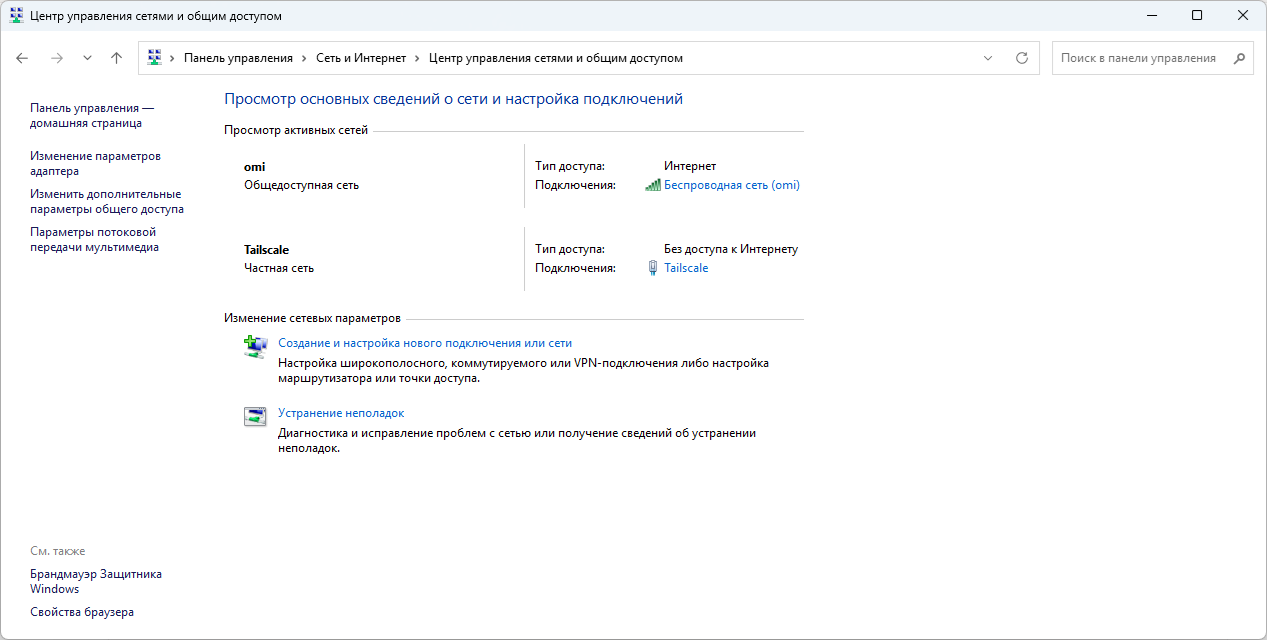Click the Tailscale network adapter icon
The width and height of the screenshot is (1267, 640).
(653, 268)
